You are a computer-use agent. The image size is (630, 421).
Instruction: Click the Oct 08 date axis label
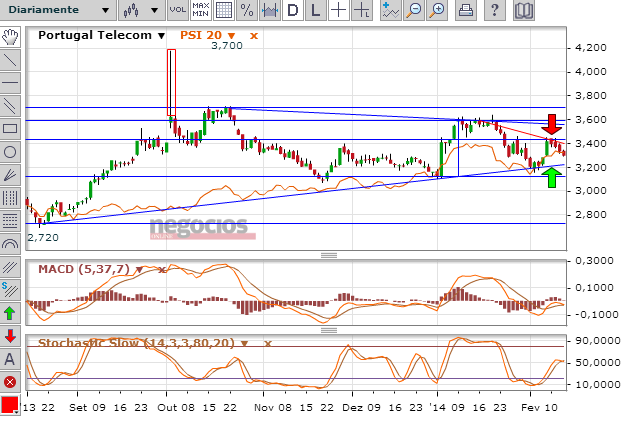pos(176,408)
